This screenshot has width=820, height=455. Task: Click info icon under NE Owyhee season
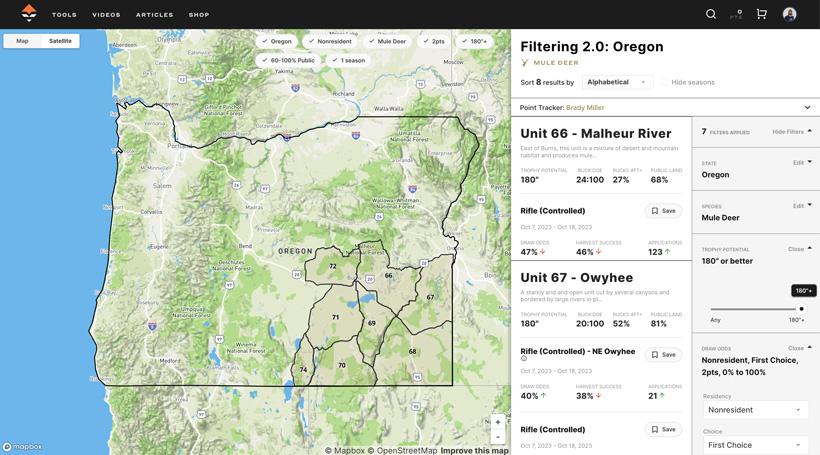click(x=523, y=359)
